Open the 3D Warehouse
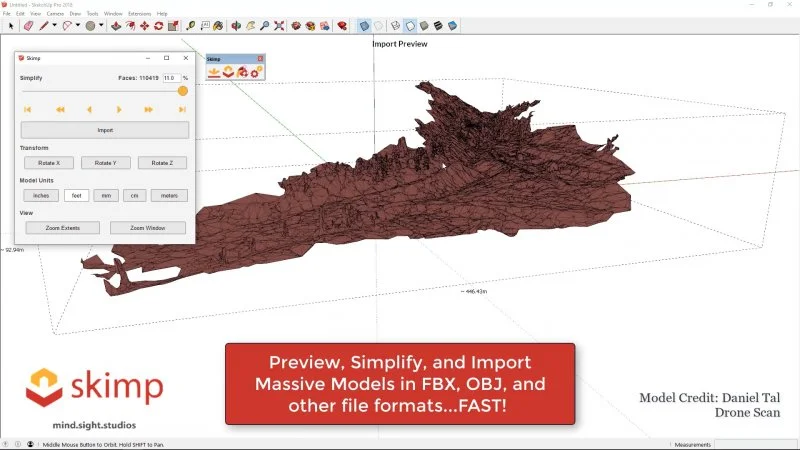 (296, 26)
